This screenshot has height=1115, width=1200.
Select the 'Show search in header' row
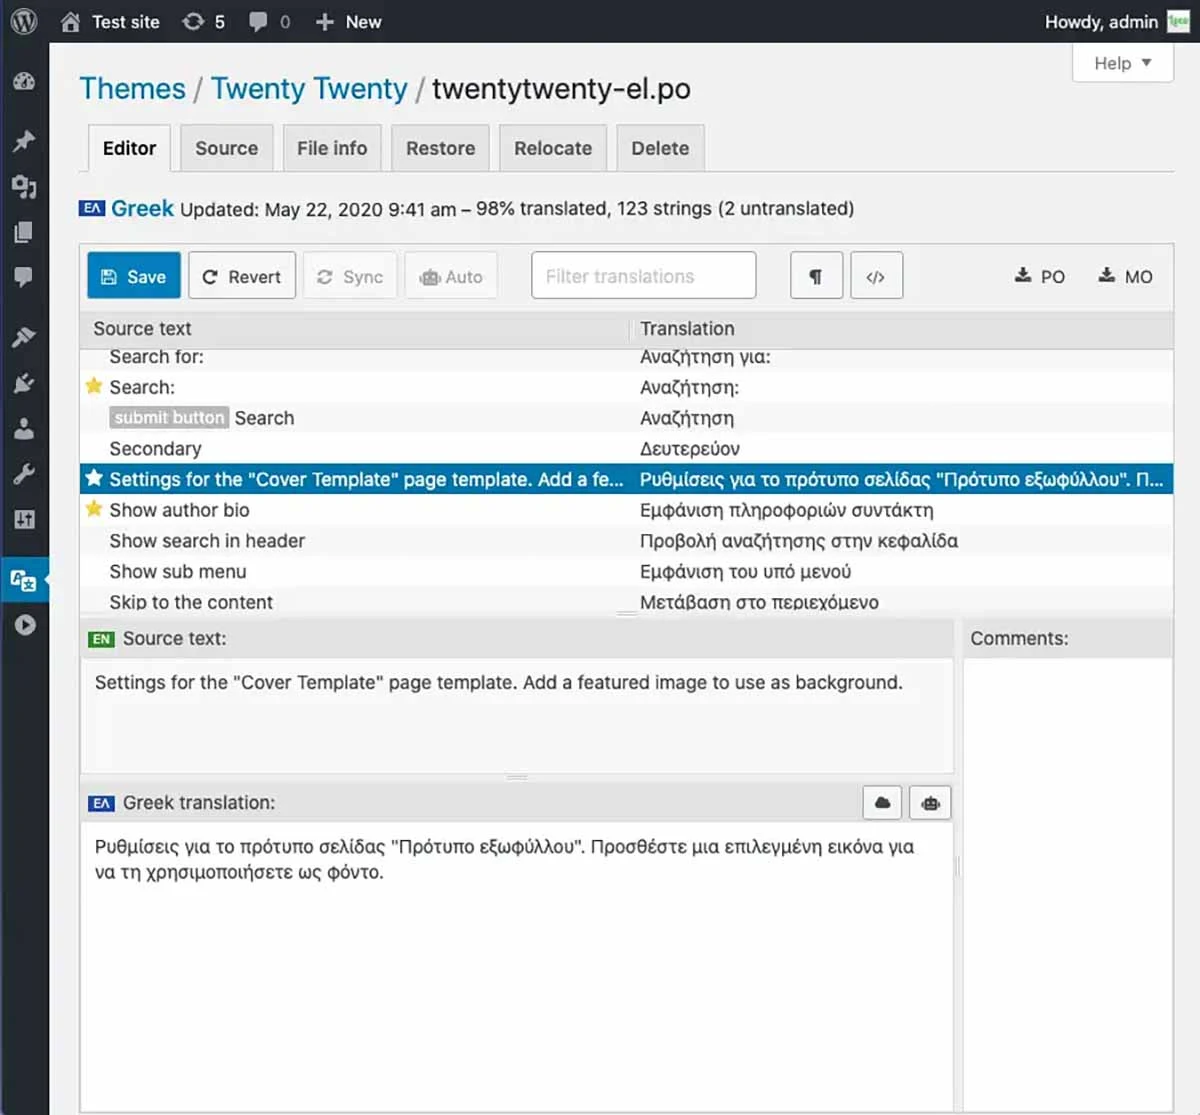[x=626, y=541]
